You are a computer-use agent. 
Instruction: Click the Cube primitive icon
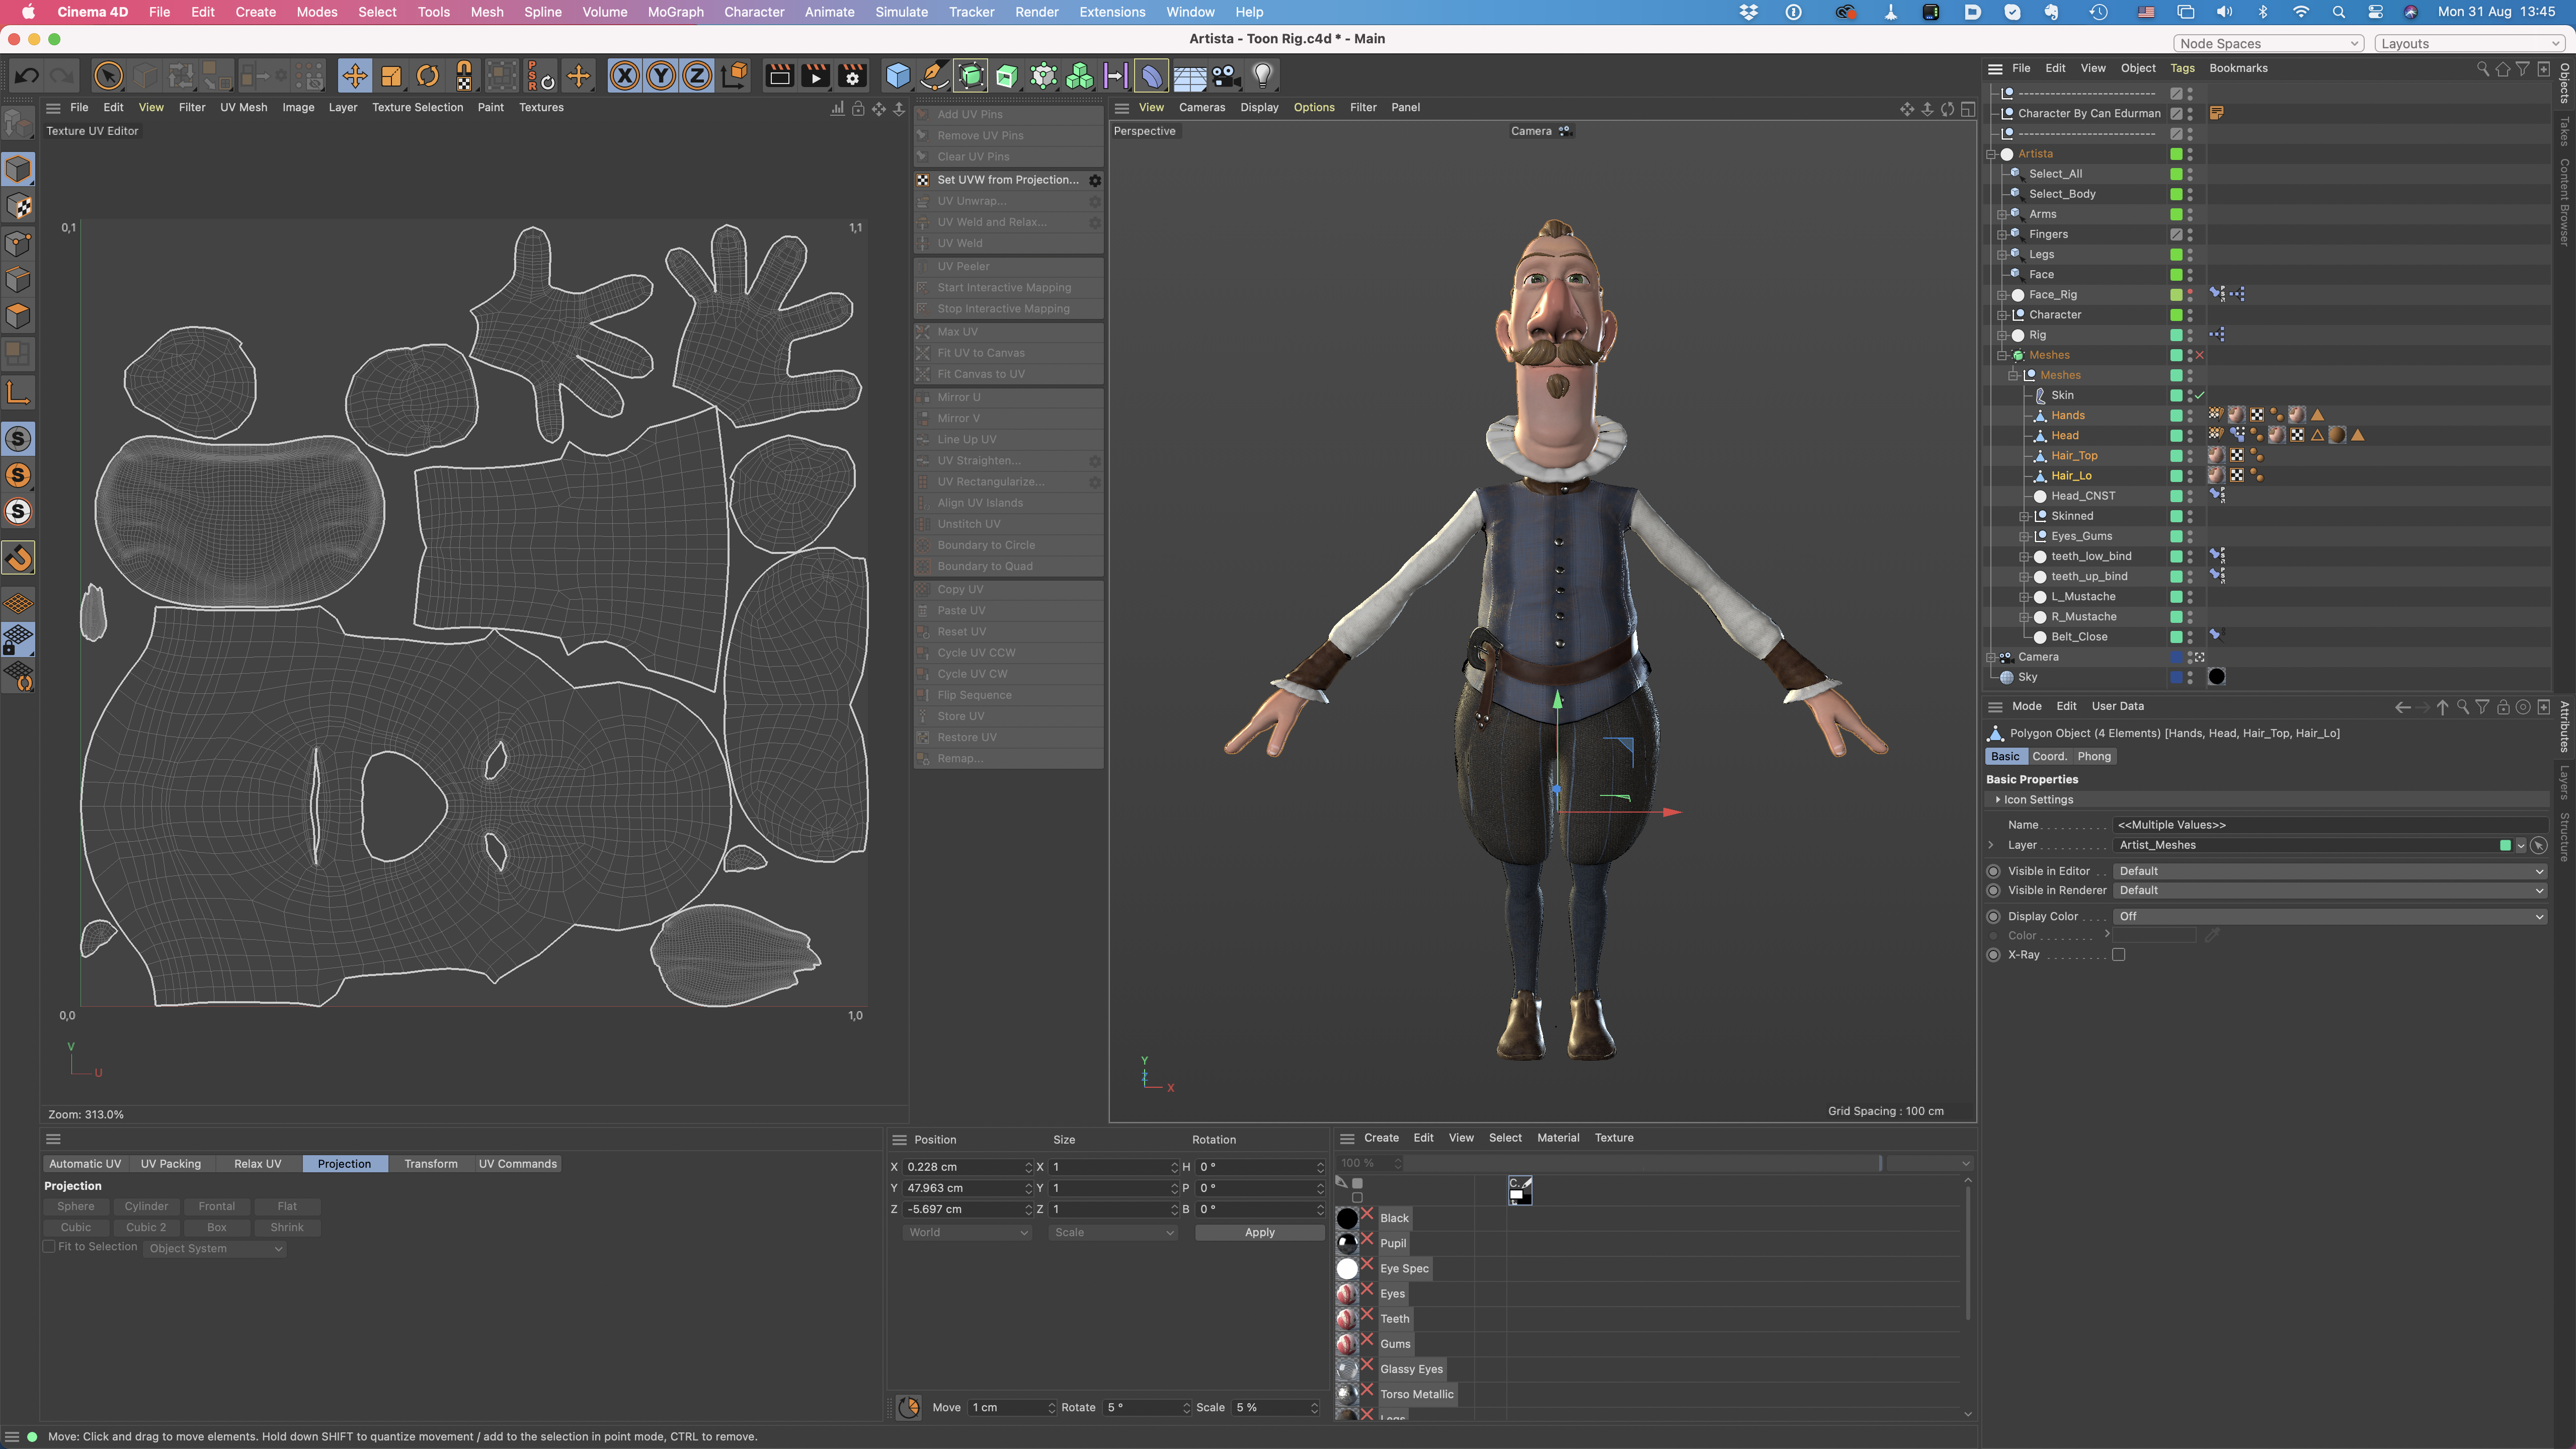[x=897, y=76]
